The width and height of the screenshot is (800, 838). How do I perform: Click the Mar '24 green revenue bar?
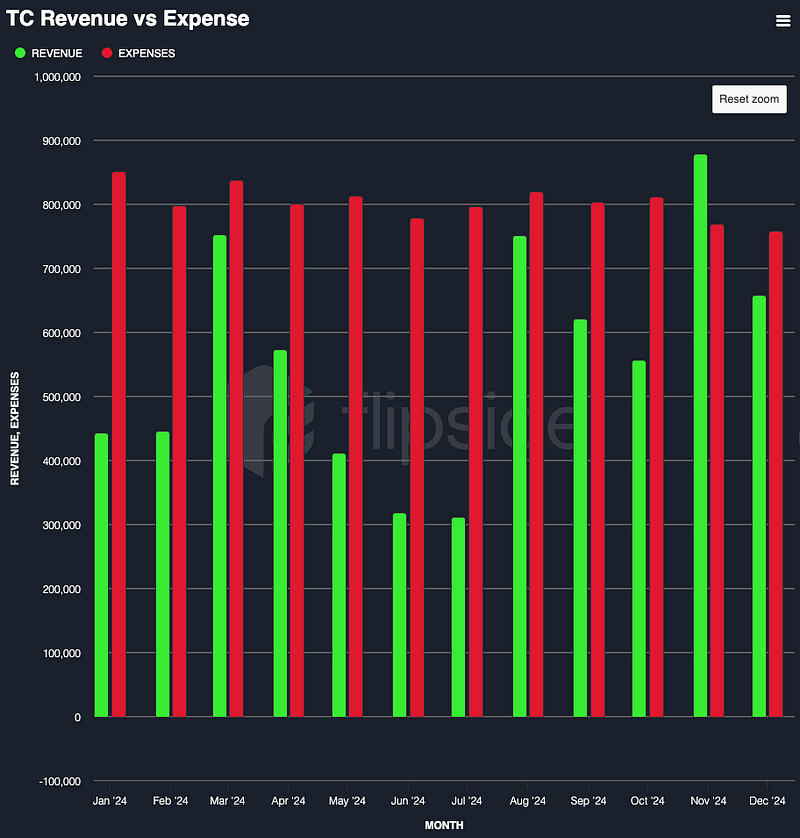[x=220, y=476]
